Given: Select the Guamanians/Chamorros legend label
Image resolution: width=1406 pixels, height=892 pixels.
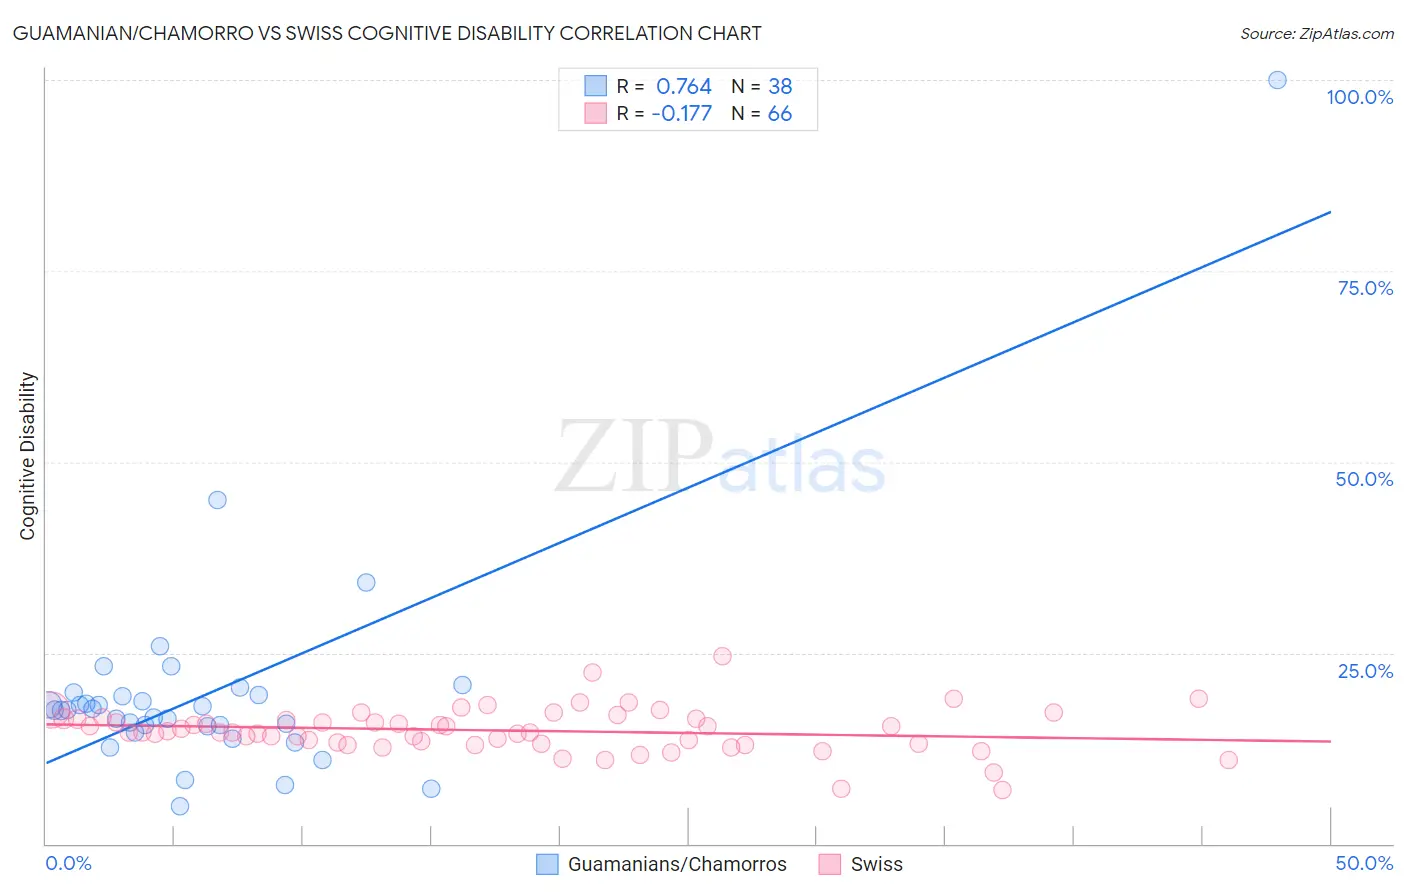Looking at the screenshot, I should tap(677, 864).
